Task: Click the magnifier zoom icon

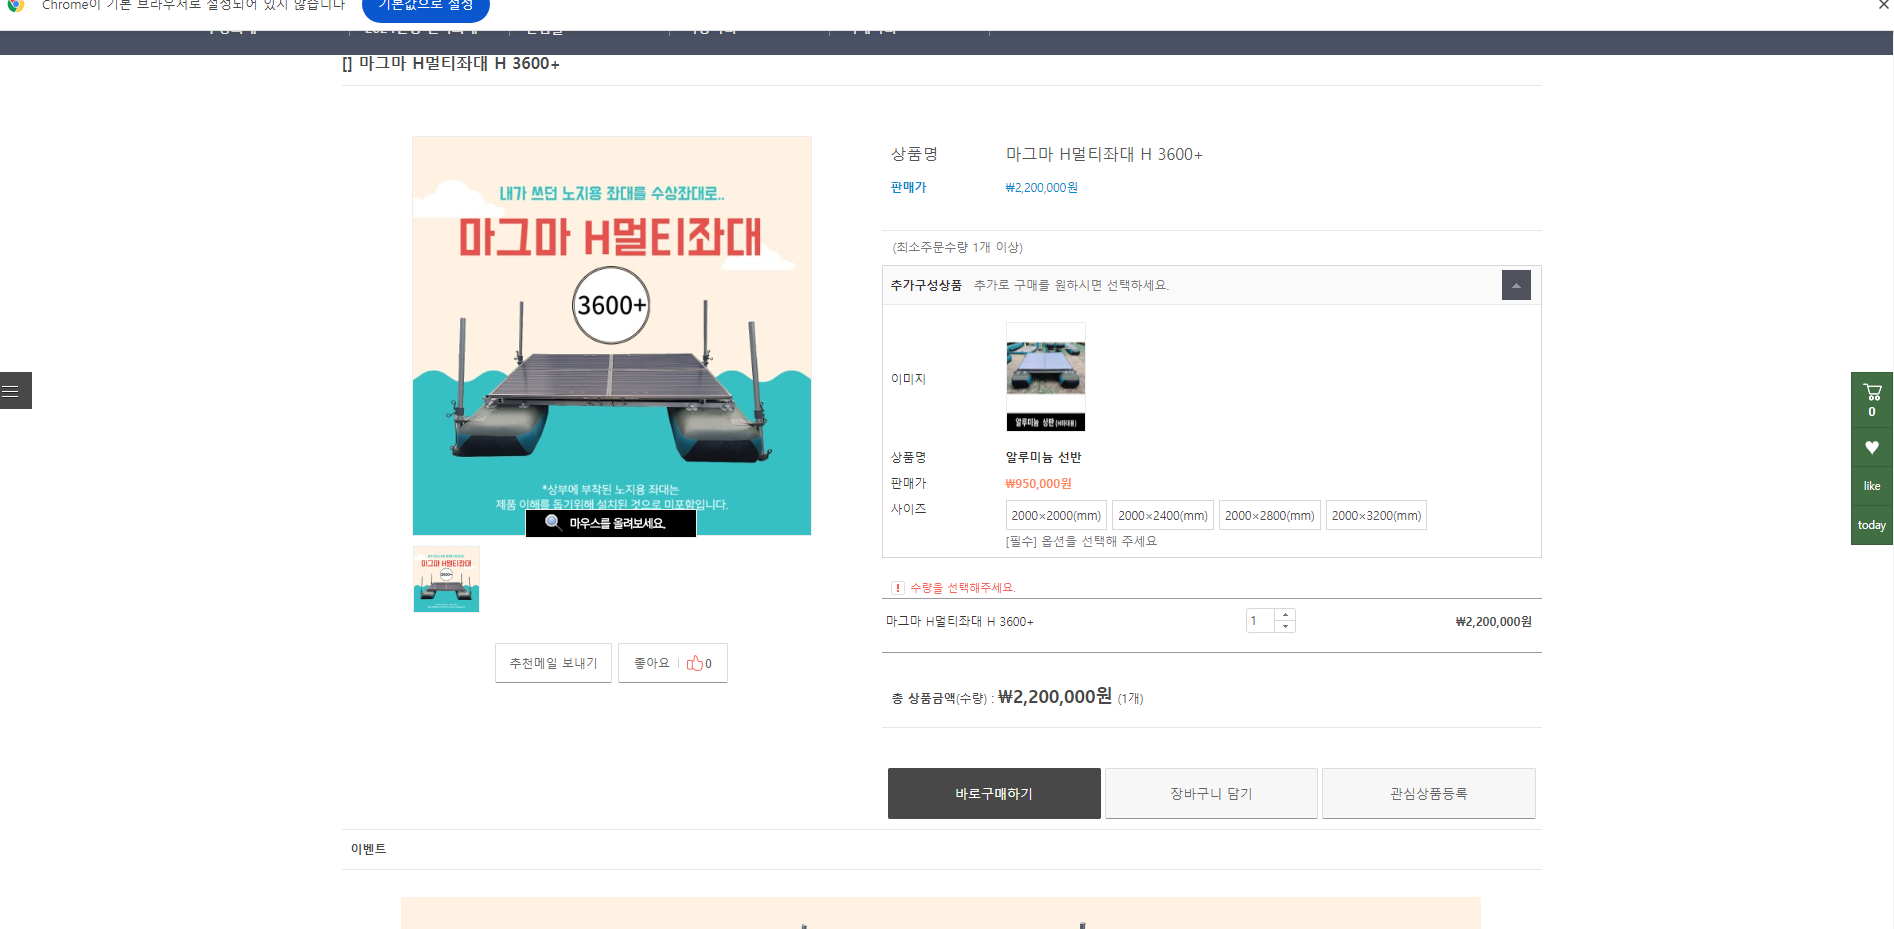Action: 553,522
